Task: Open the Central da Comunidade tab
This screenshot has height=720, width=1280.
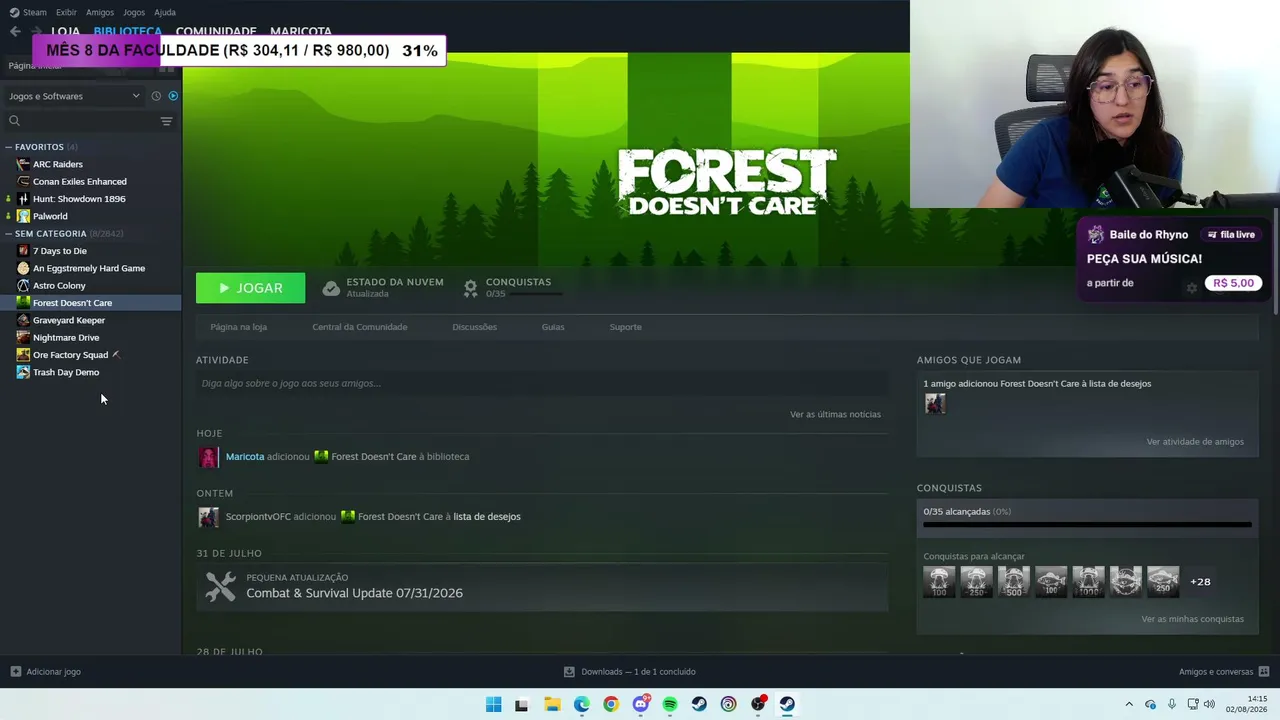Action: [x=360, y=327]
